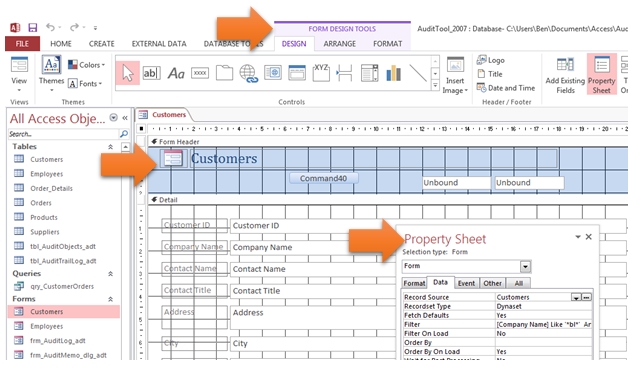This screenshot has width=641, height=369.
Task: Click the Save icon in quick access toolbar
Action: pyautogui.click(x=33, y=28)
